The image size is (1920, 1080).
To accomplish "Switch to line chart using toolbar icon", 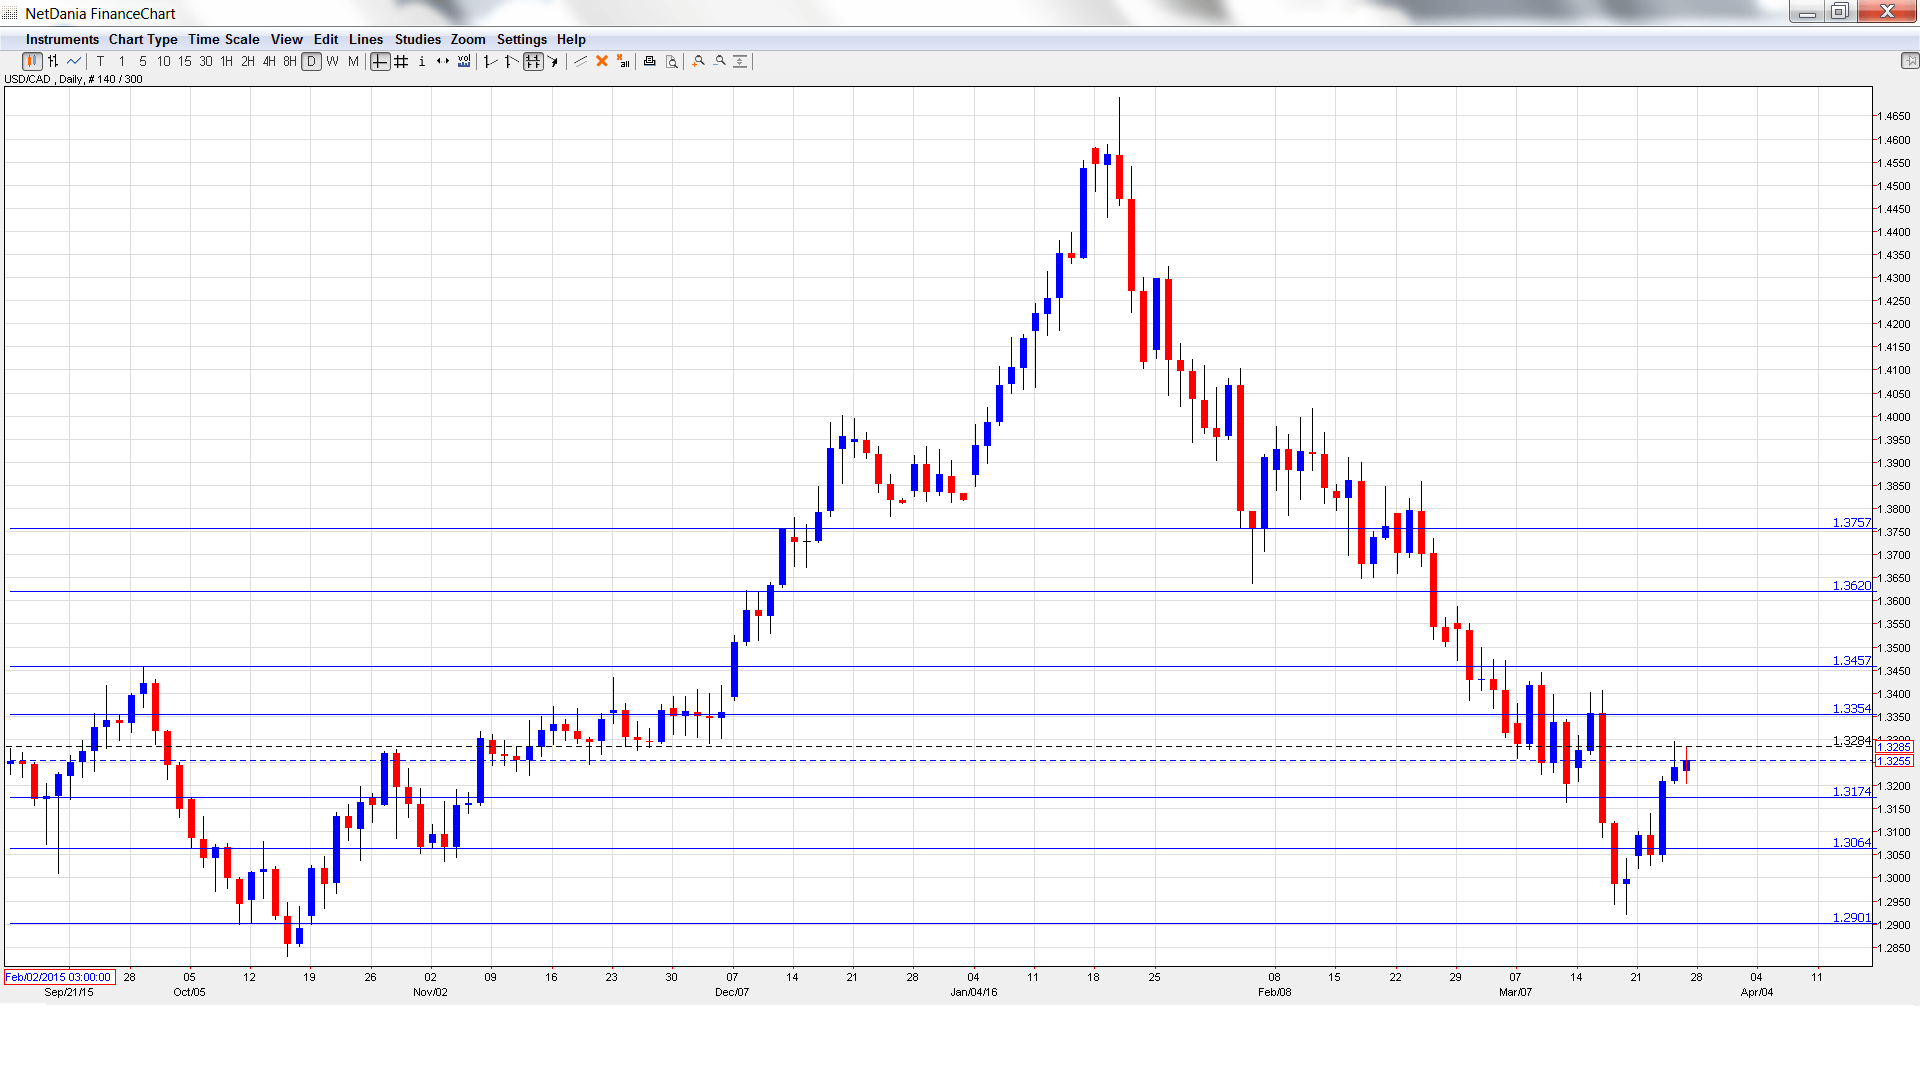I will 74,61.
